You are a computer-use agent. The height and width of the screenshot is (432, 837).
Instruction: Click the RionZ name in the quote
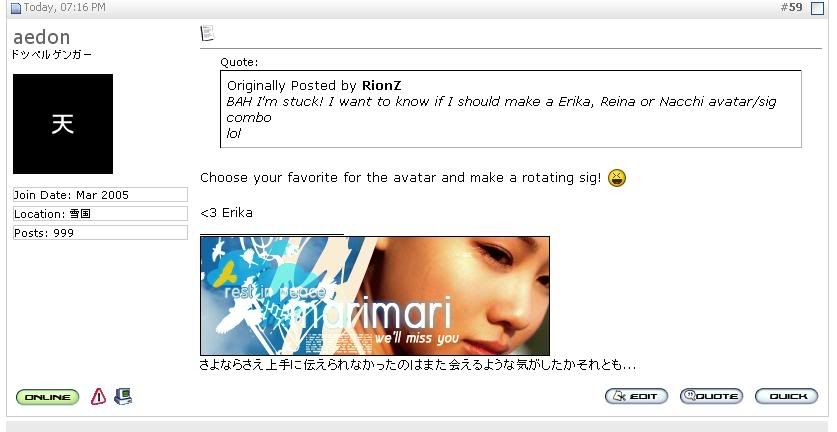[381, 85]
